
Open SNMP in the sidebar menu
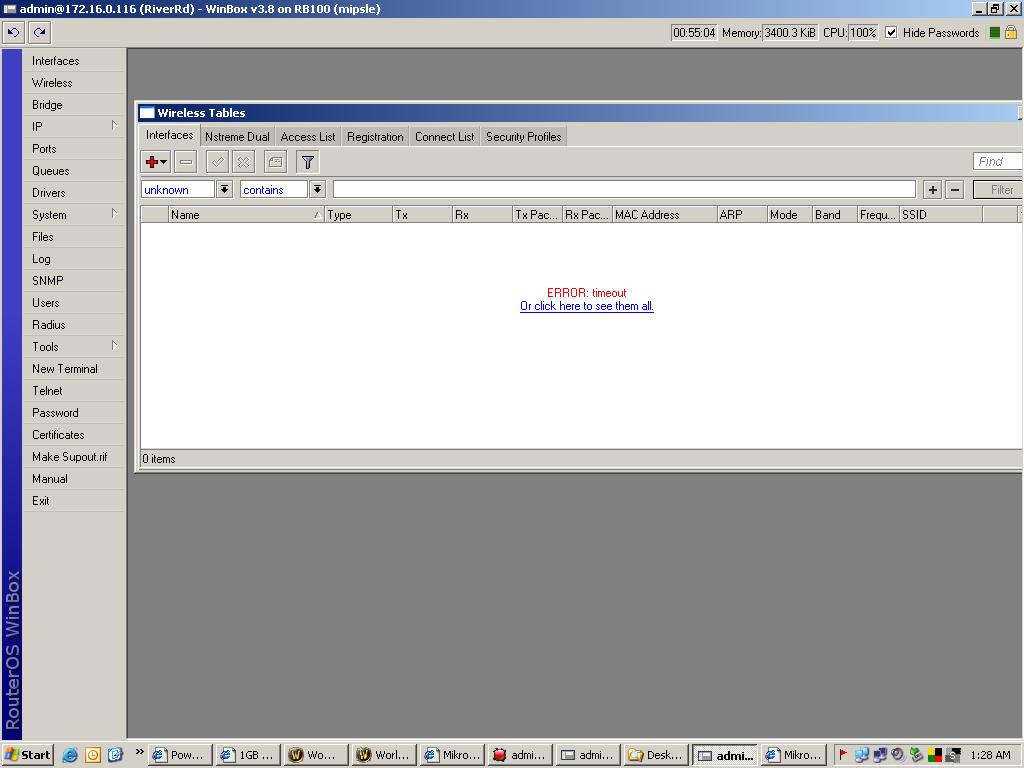pyautogui.click(x=73, y=281)
